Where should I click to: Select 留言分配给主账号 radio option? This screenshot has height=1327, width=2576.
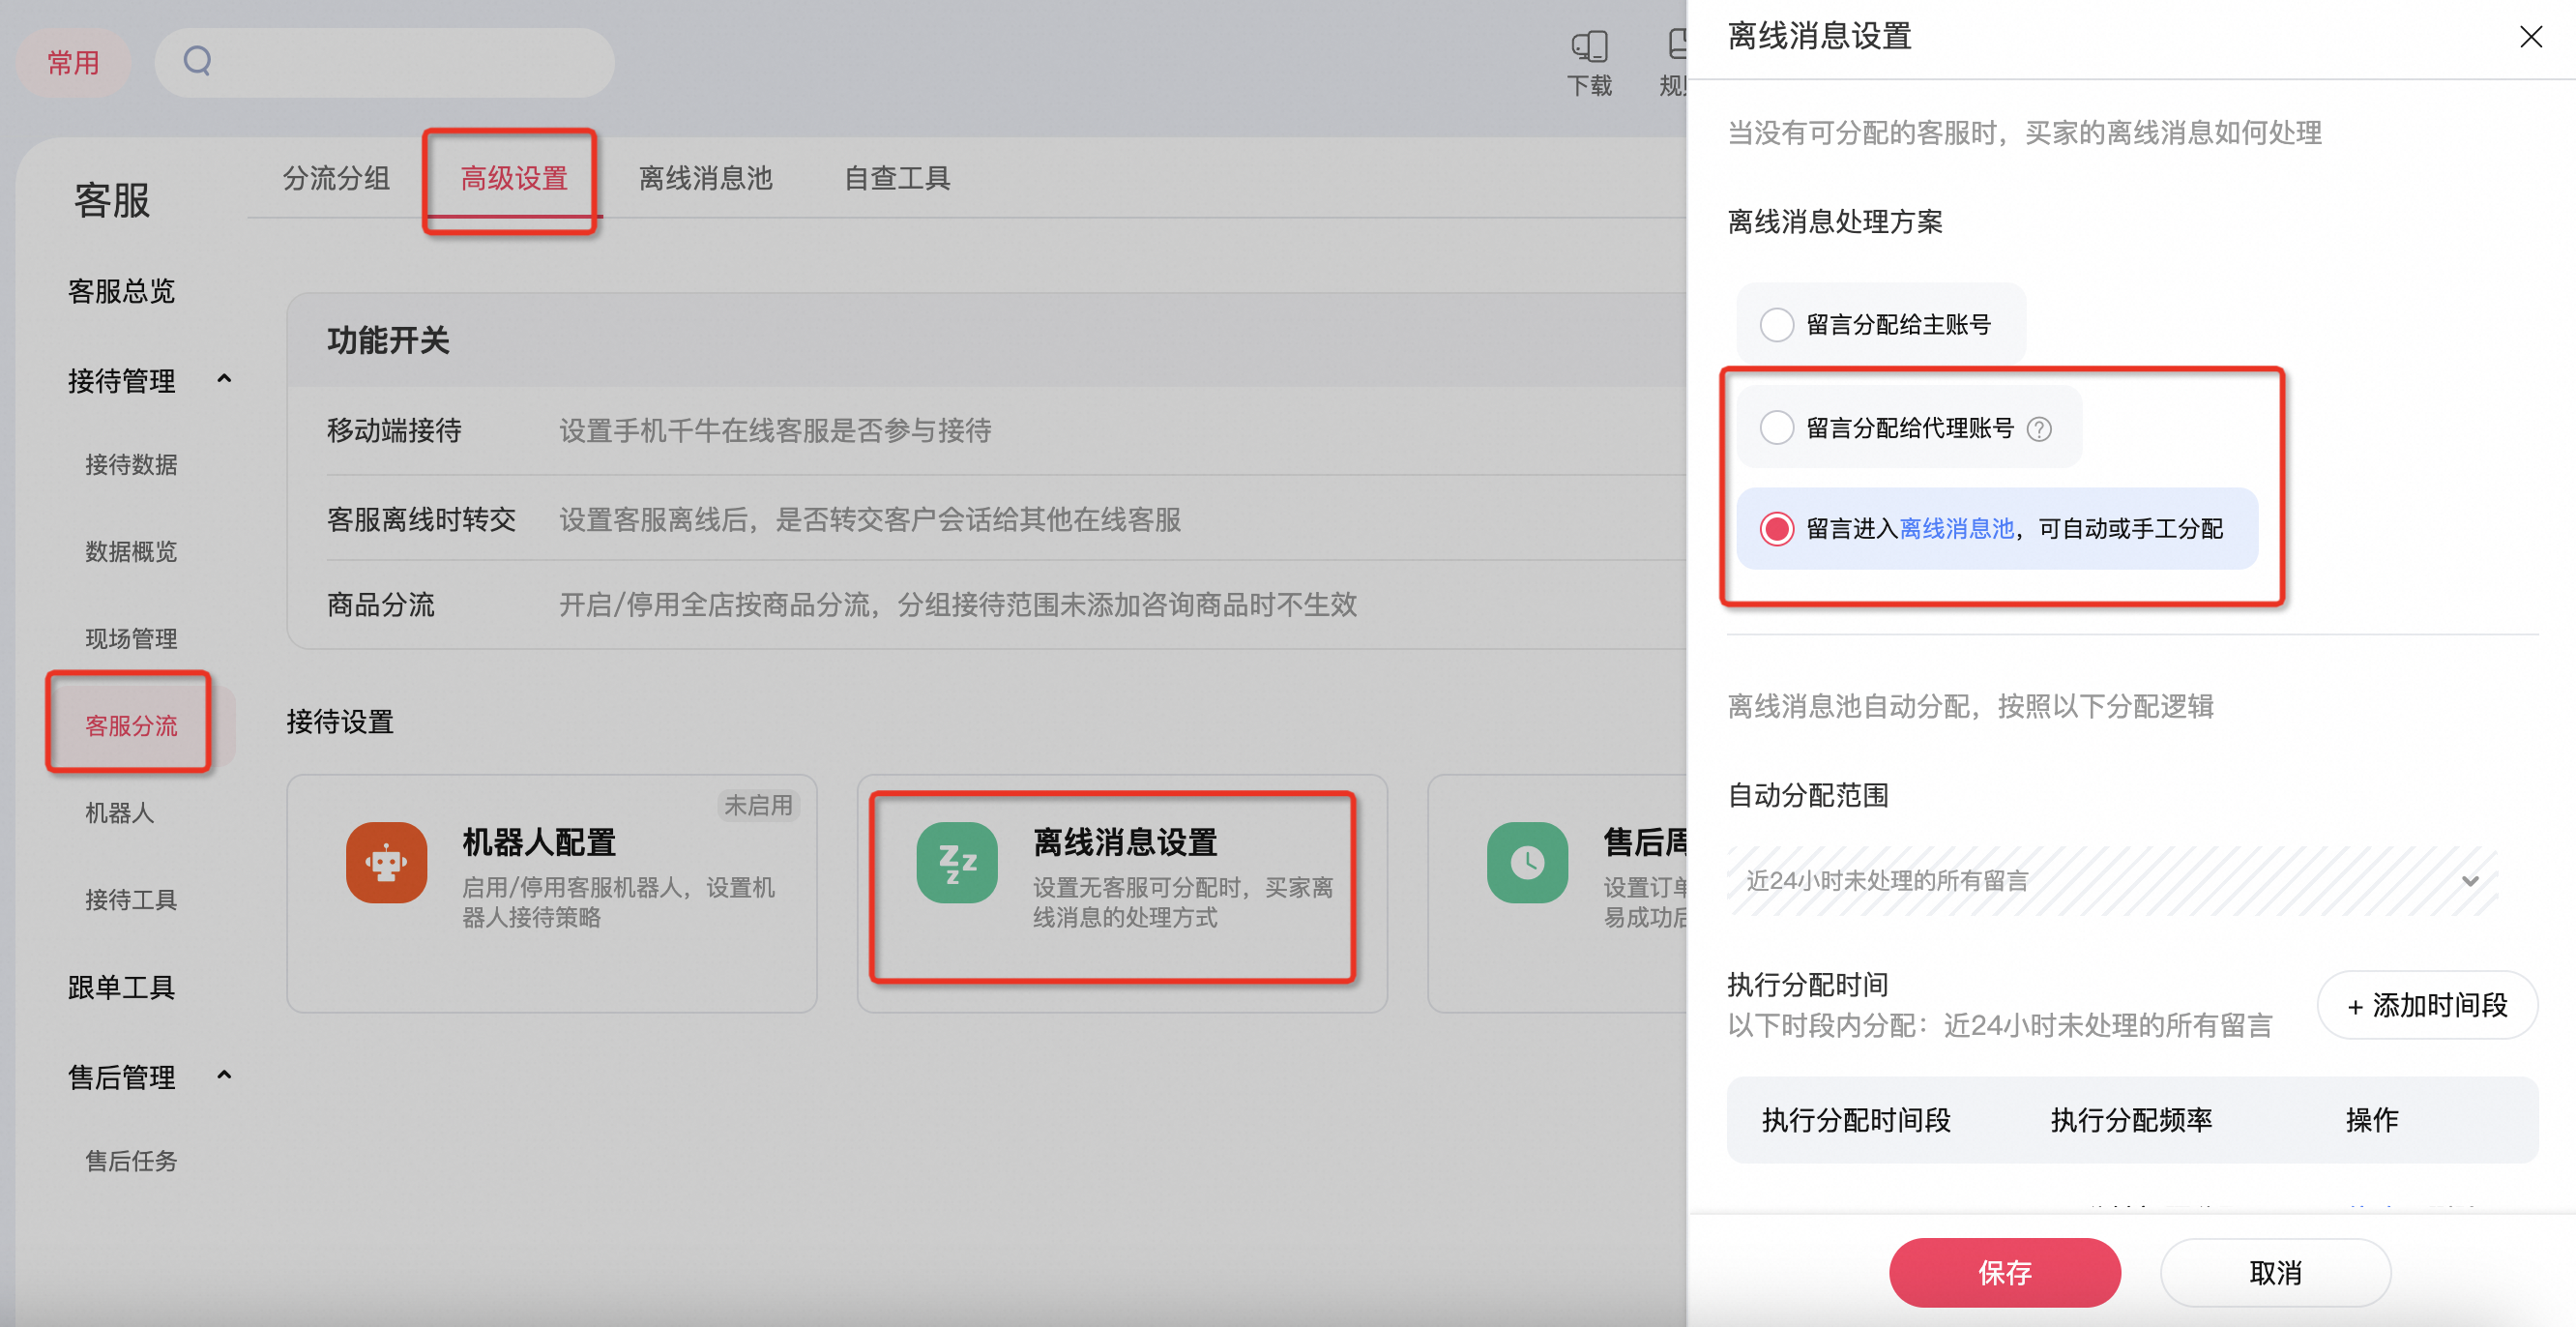pos(1776,325)
